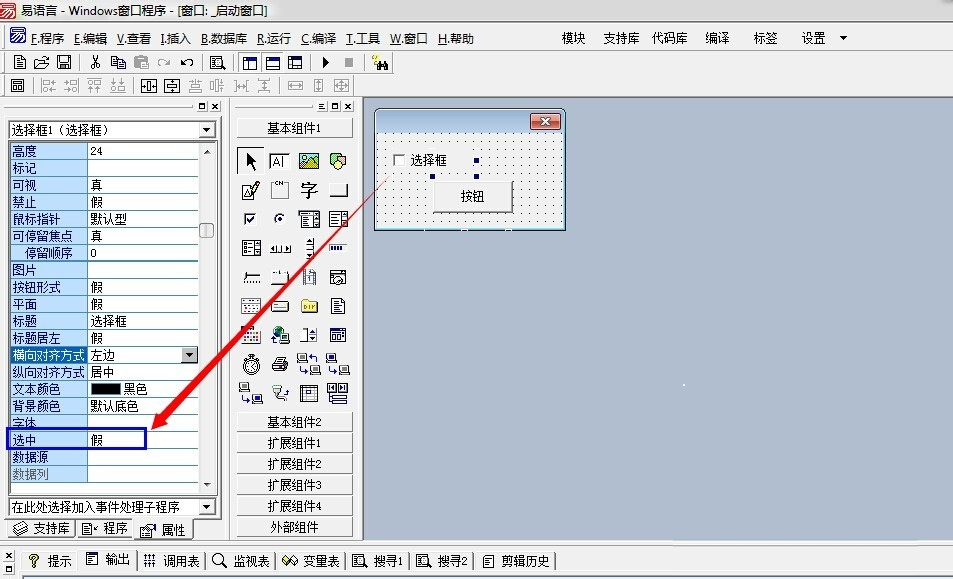This screenshot has height=579, width=953.
Task: Open the event subroutine dropdown 在此处选择加入事件处理子程序
Action: point(207,506)
